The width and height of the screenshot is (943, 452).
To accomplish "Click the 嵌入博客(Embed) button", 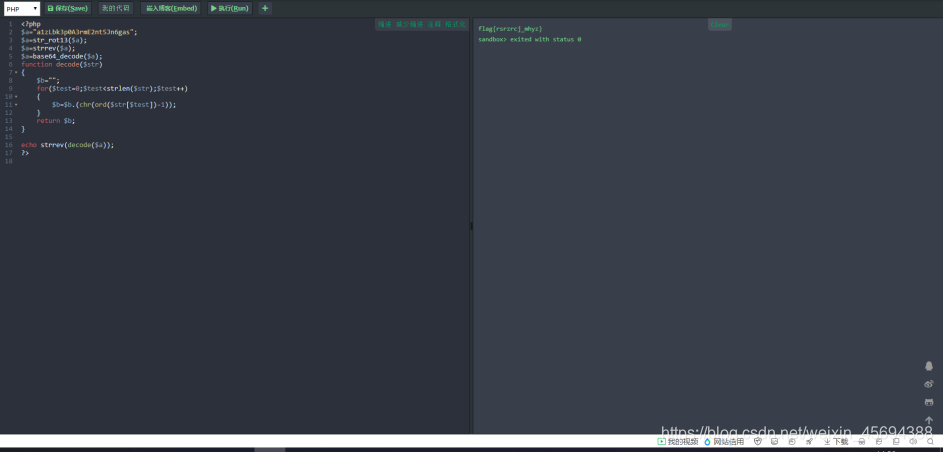I will point(171,8).
